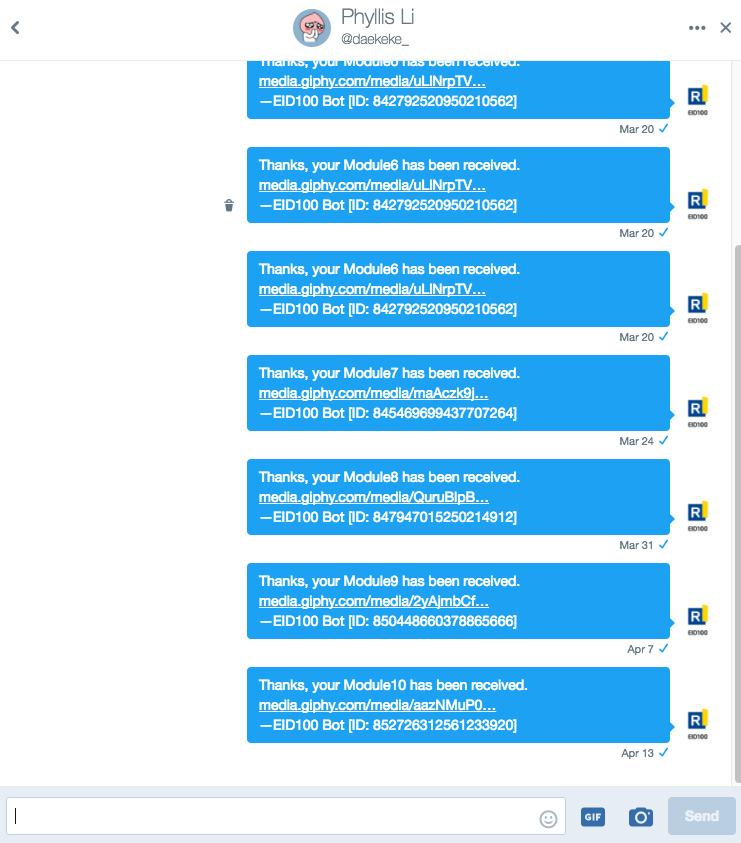Select the 'Module8 has been received' message text
The height and width of the screenshot is (843, 741).
[x=389, y=477]
